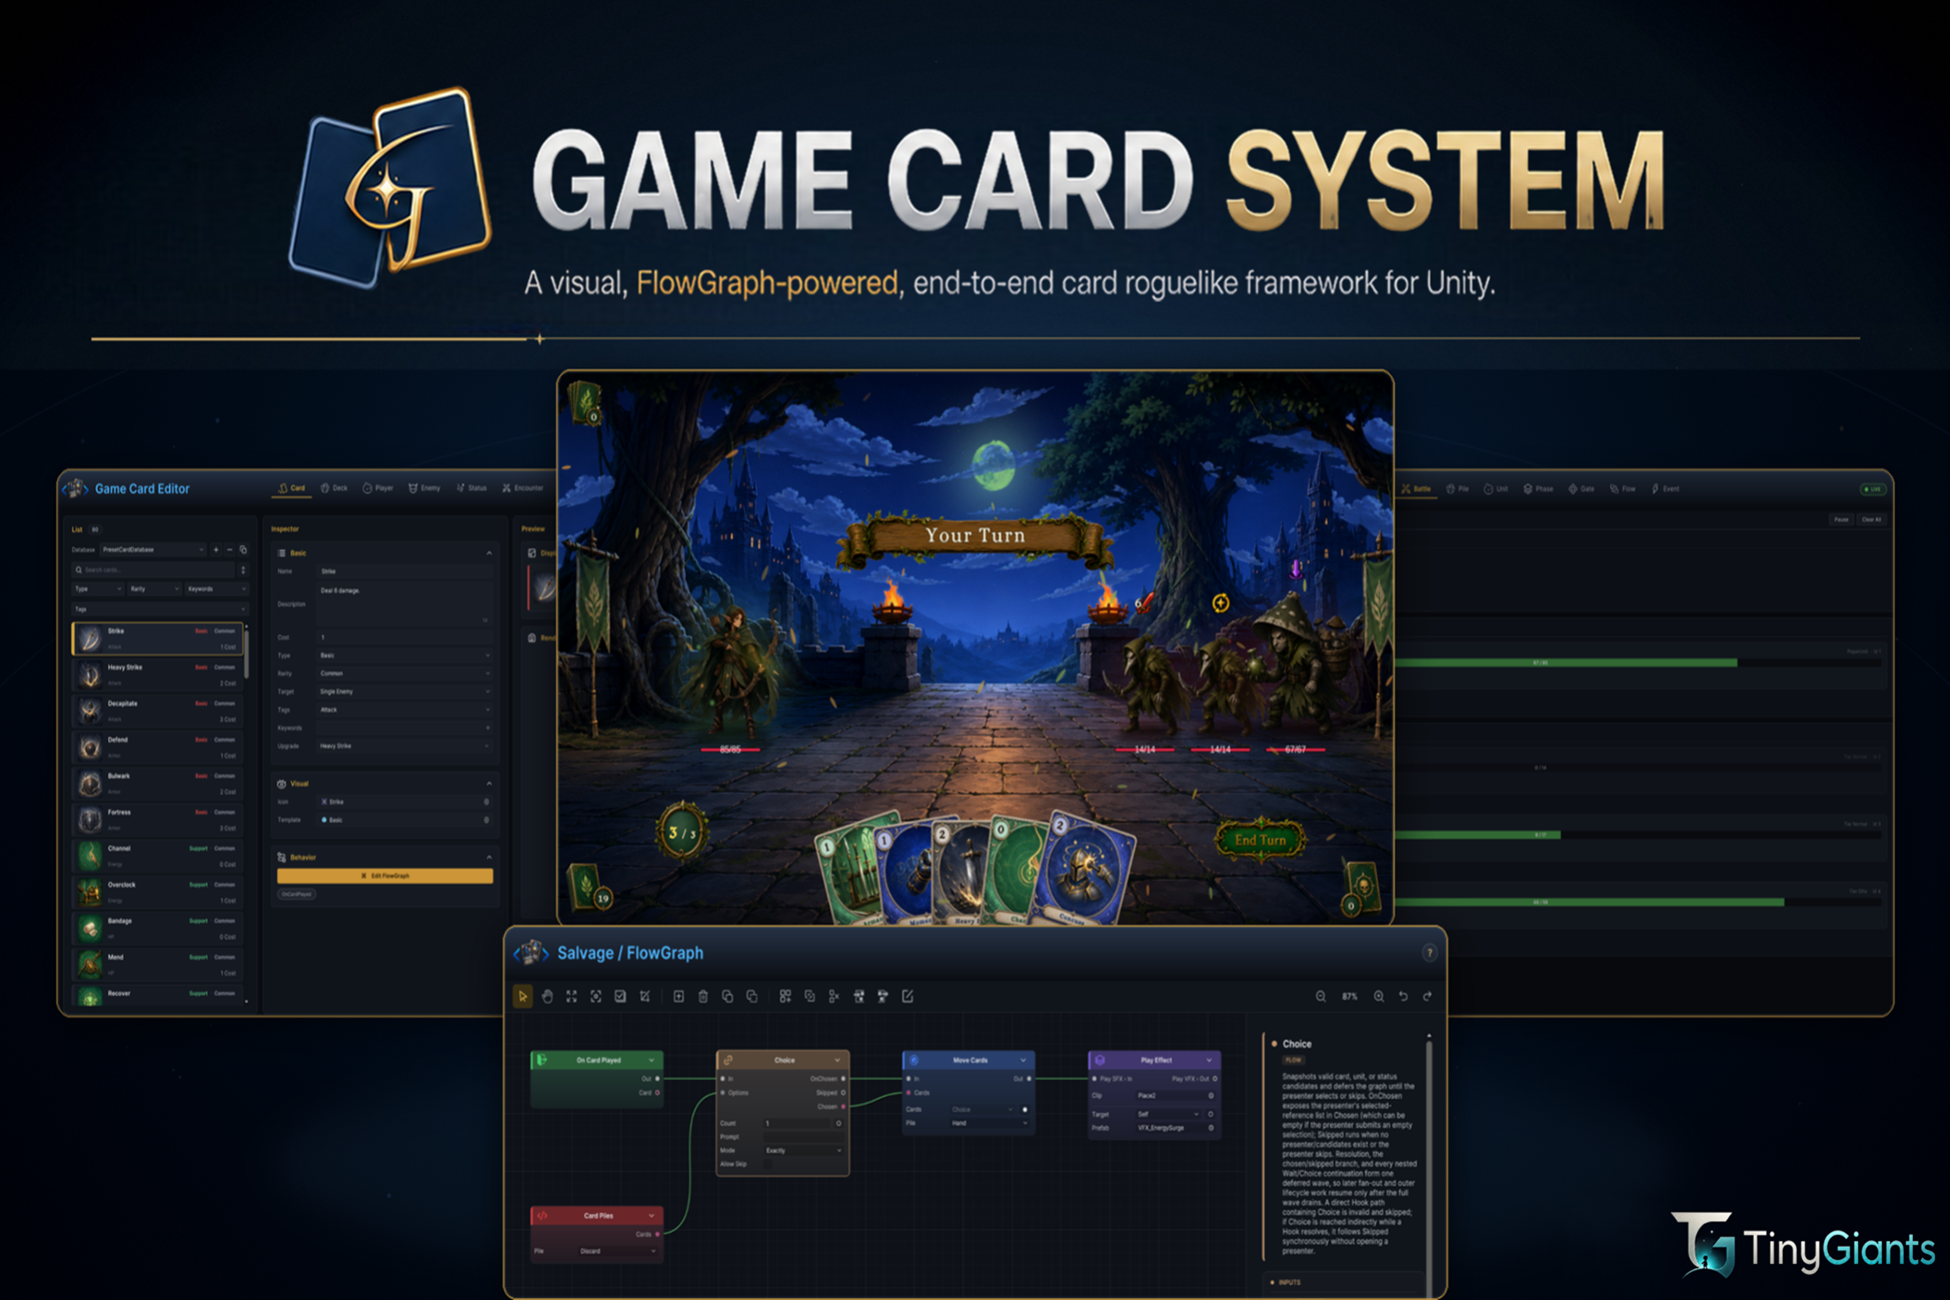Select the Decapitate card in list
Image resolution: width=1950 pixels, height=1300 pixels.
157,710
